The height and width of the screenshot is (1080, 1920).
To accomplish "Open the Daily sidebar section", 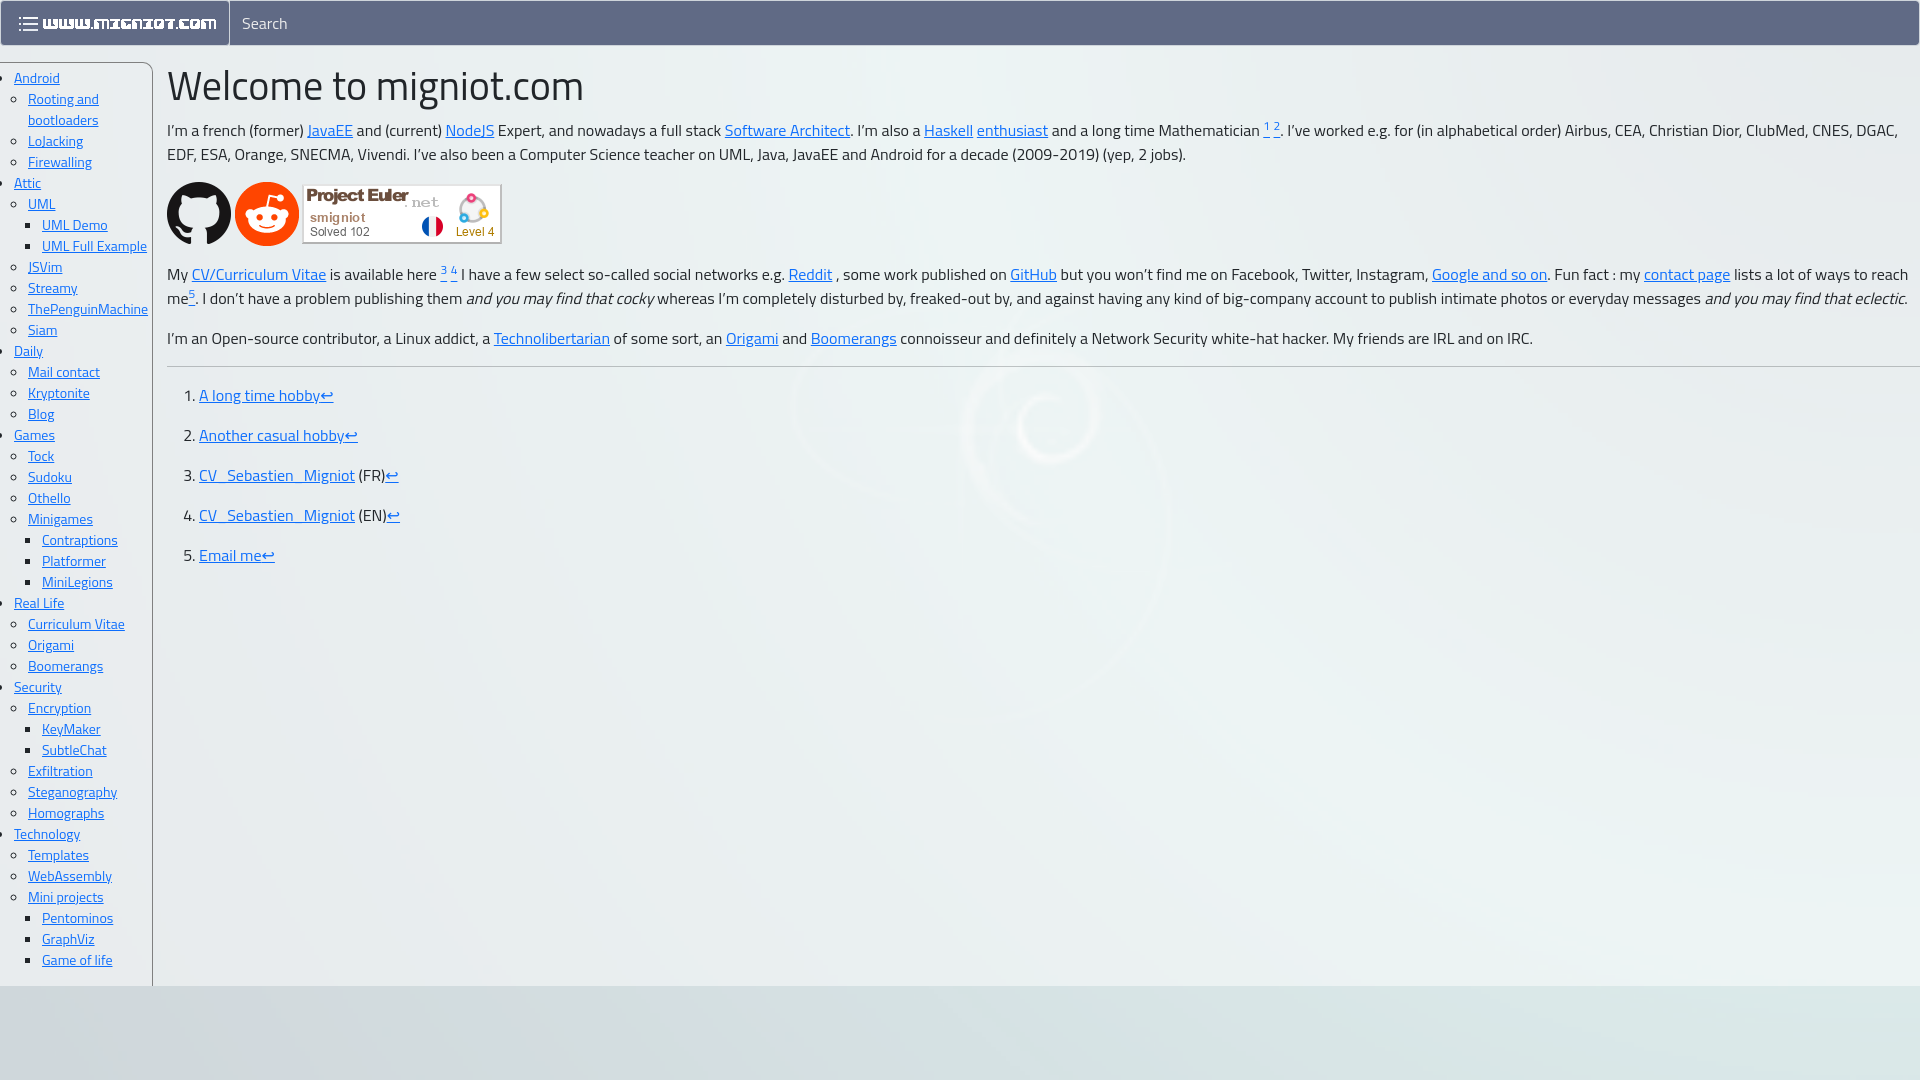I will [x=28, y=351].
